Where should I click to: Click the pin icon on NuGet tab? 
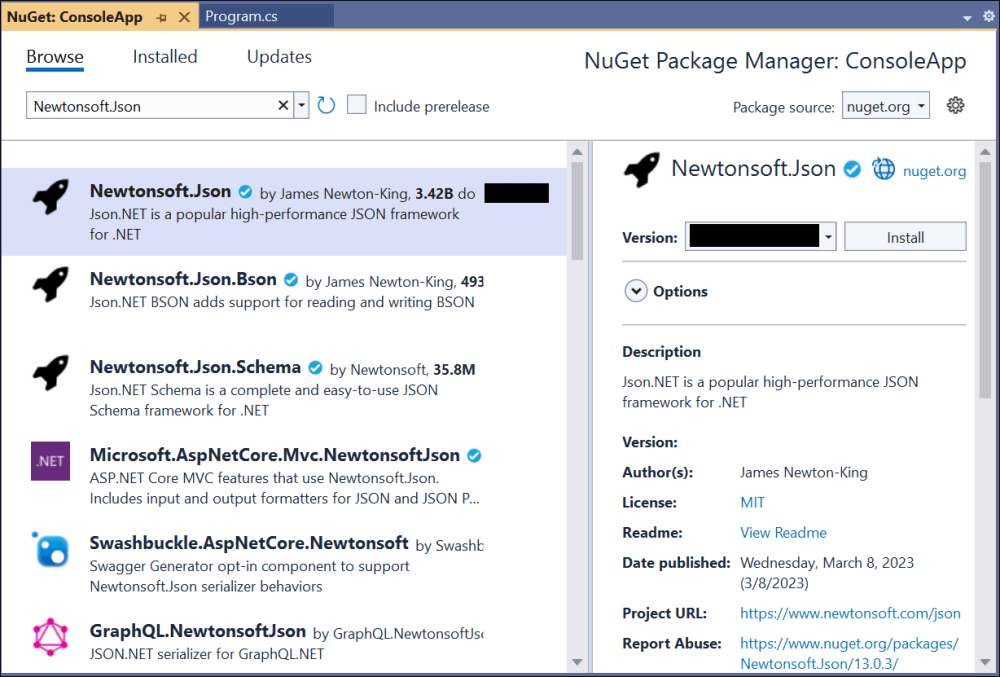tap(162, 18)
